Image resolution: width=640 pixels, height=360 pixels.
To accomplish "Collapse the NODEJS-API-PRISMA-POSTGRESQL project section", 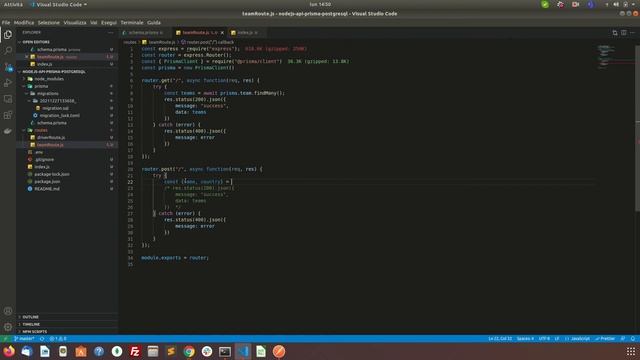I will (54, 71).
